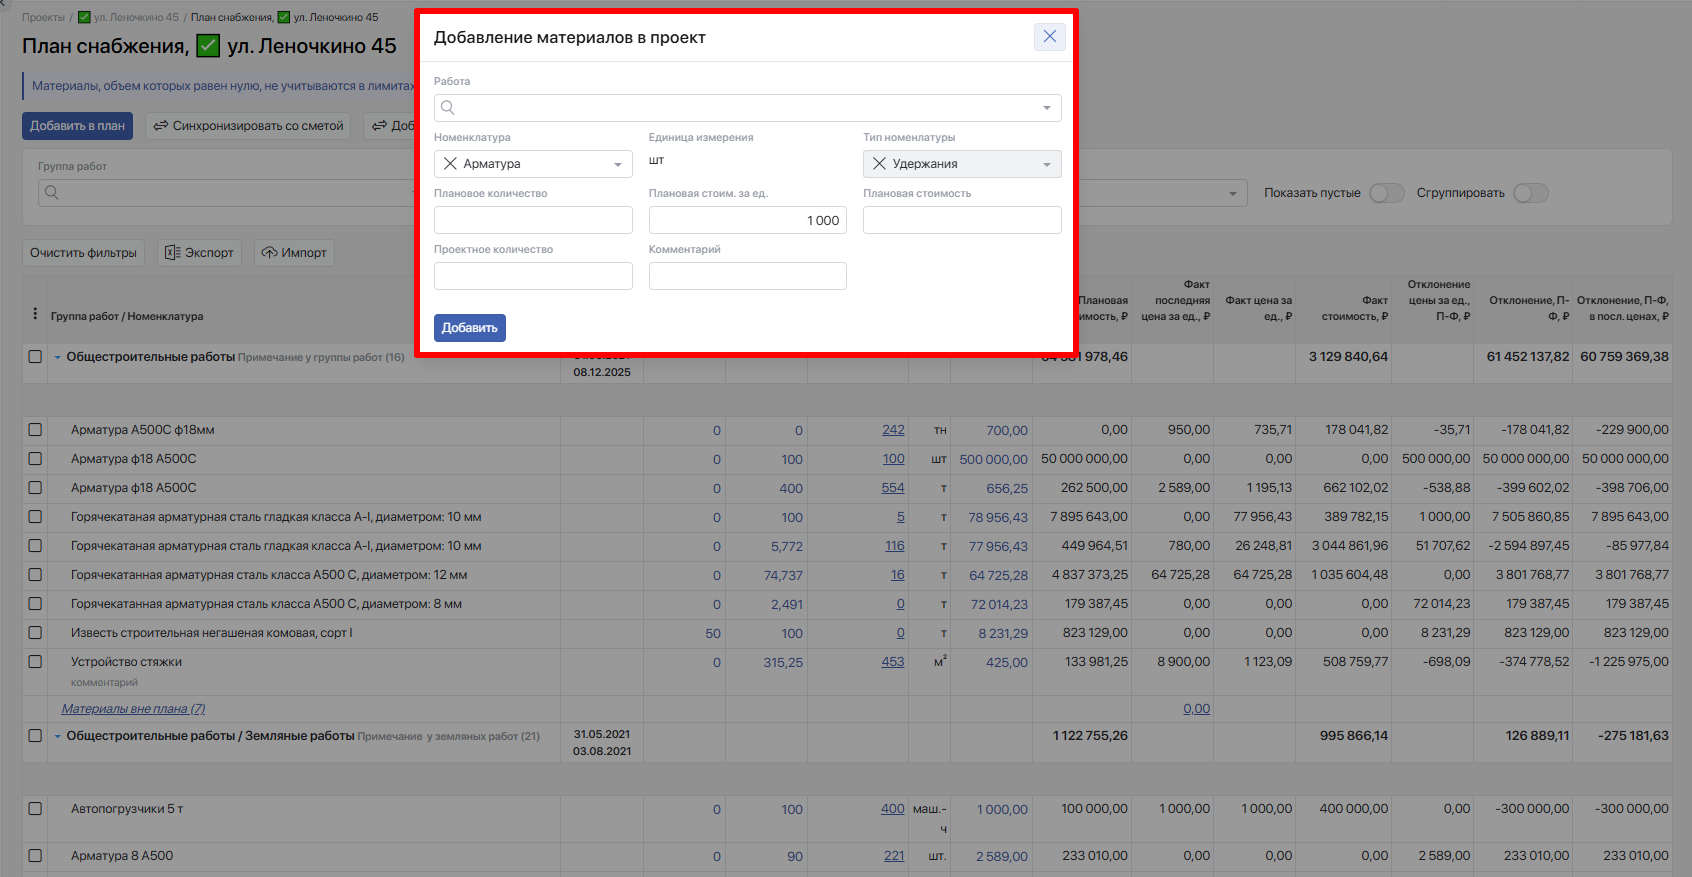Collapse Общестроительные работы / Земляные работы group

(x=58, y=736)
